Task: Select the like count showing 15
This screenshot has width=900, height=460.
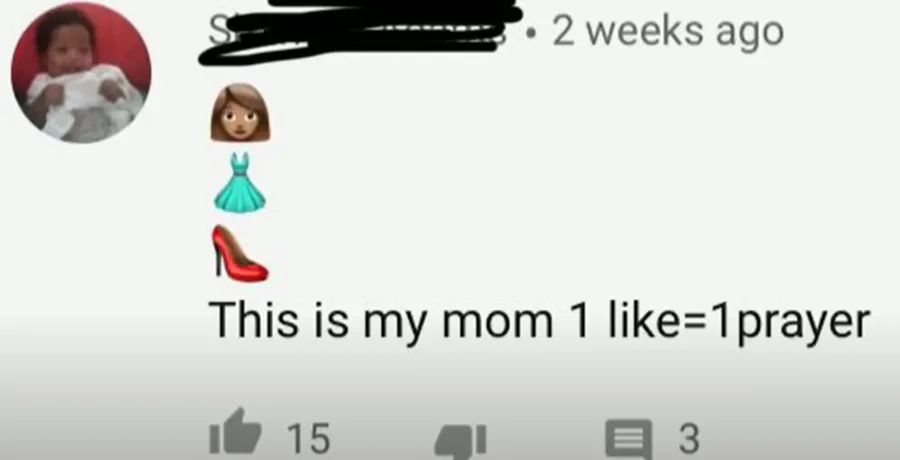Action: (x=309, y=439)
